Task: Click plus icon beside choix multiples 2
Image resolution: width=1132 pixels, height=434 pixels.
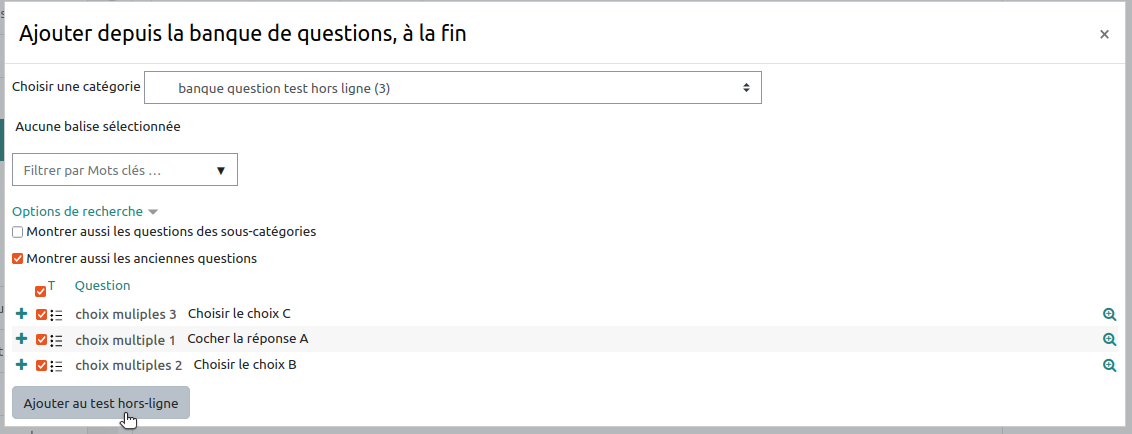Action: coord(22,365)
